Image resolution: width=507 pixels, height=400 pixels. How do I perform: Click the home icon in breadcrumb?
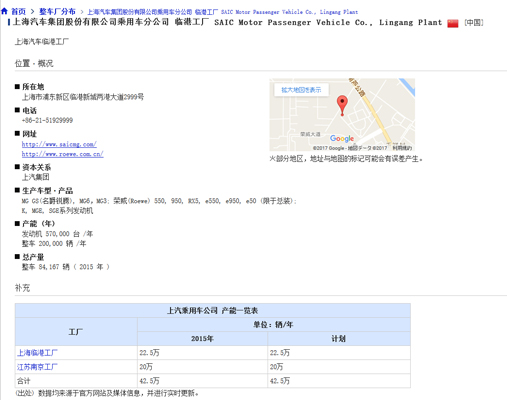pos(4,11)
